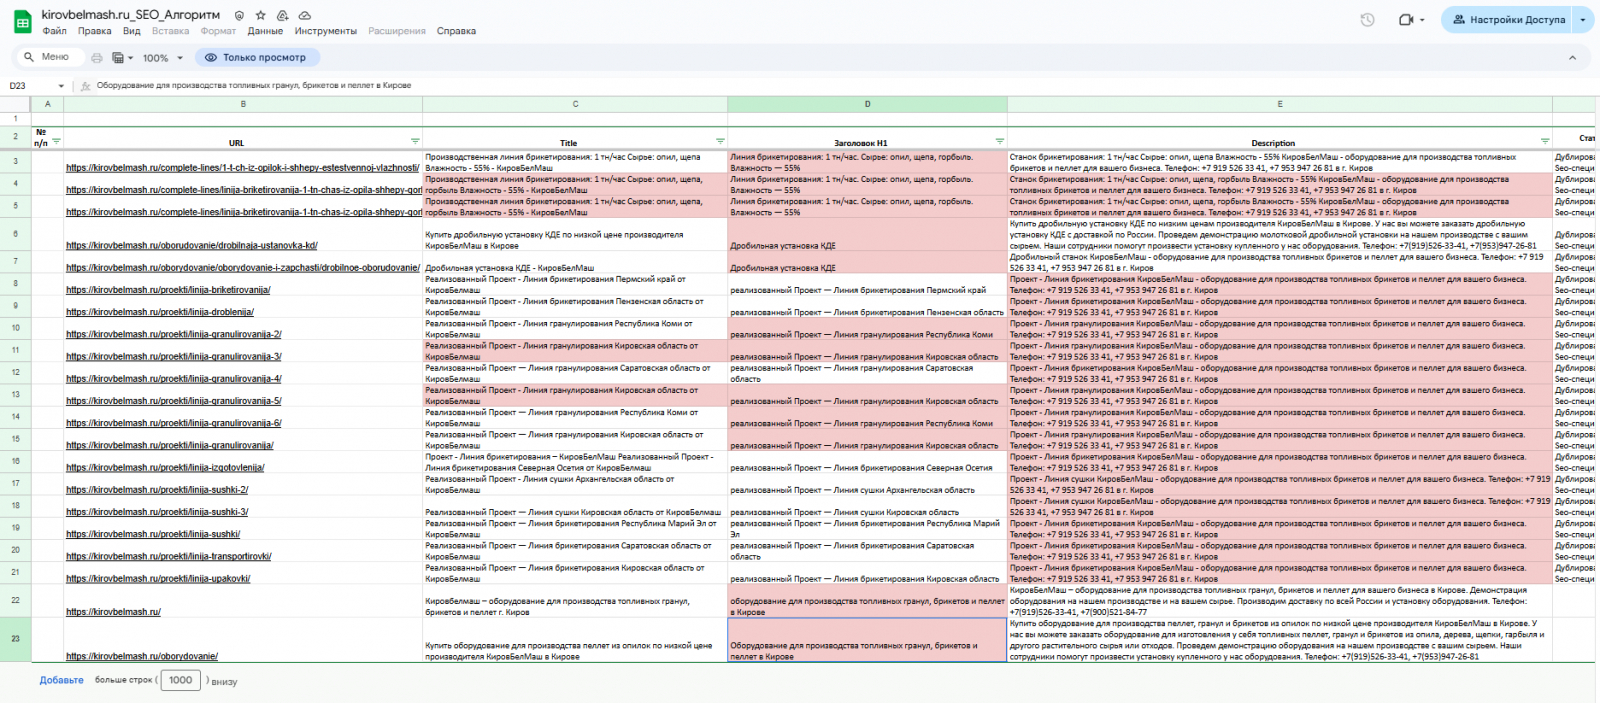
Task: Toggle filter on the Title column
Action: [720, 141]
